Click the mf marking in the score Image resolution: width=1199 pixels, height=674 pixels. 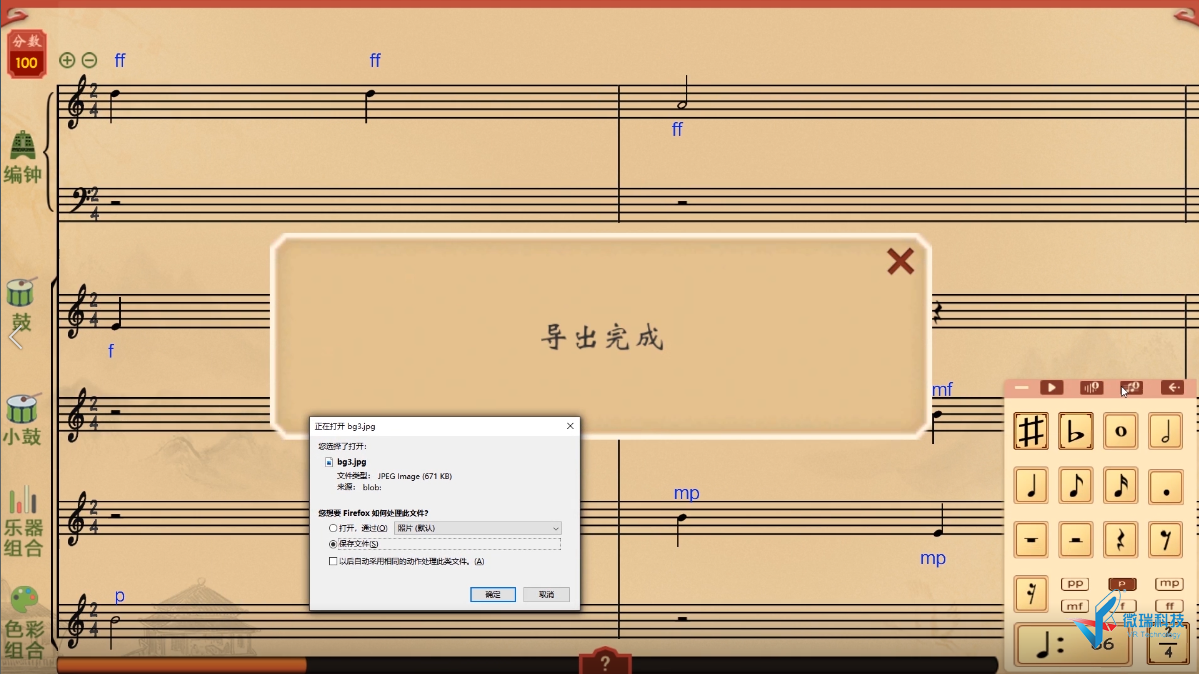(x=942, y=389)
